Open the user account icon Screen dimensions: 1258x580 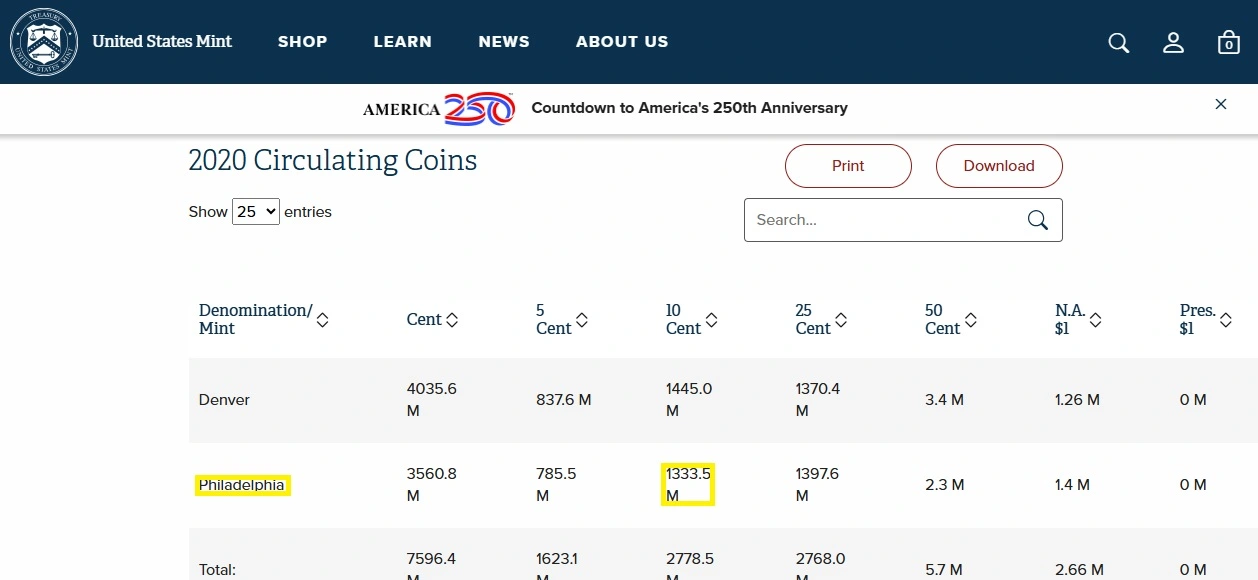pyautogui.click(x=1174, y=42)
